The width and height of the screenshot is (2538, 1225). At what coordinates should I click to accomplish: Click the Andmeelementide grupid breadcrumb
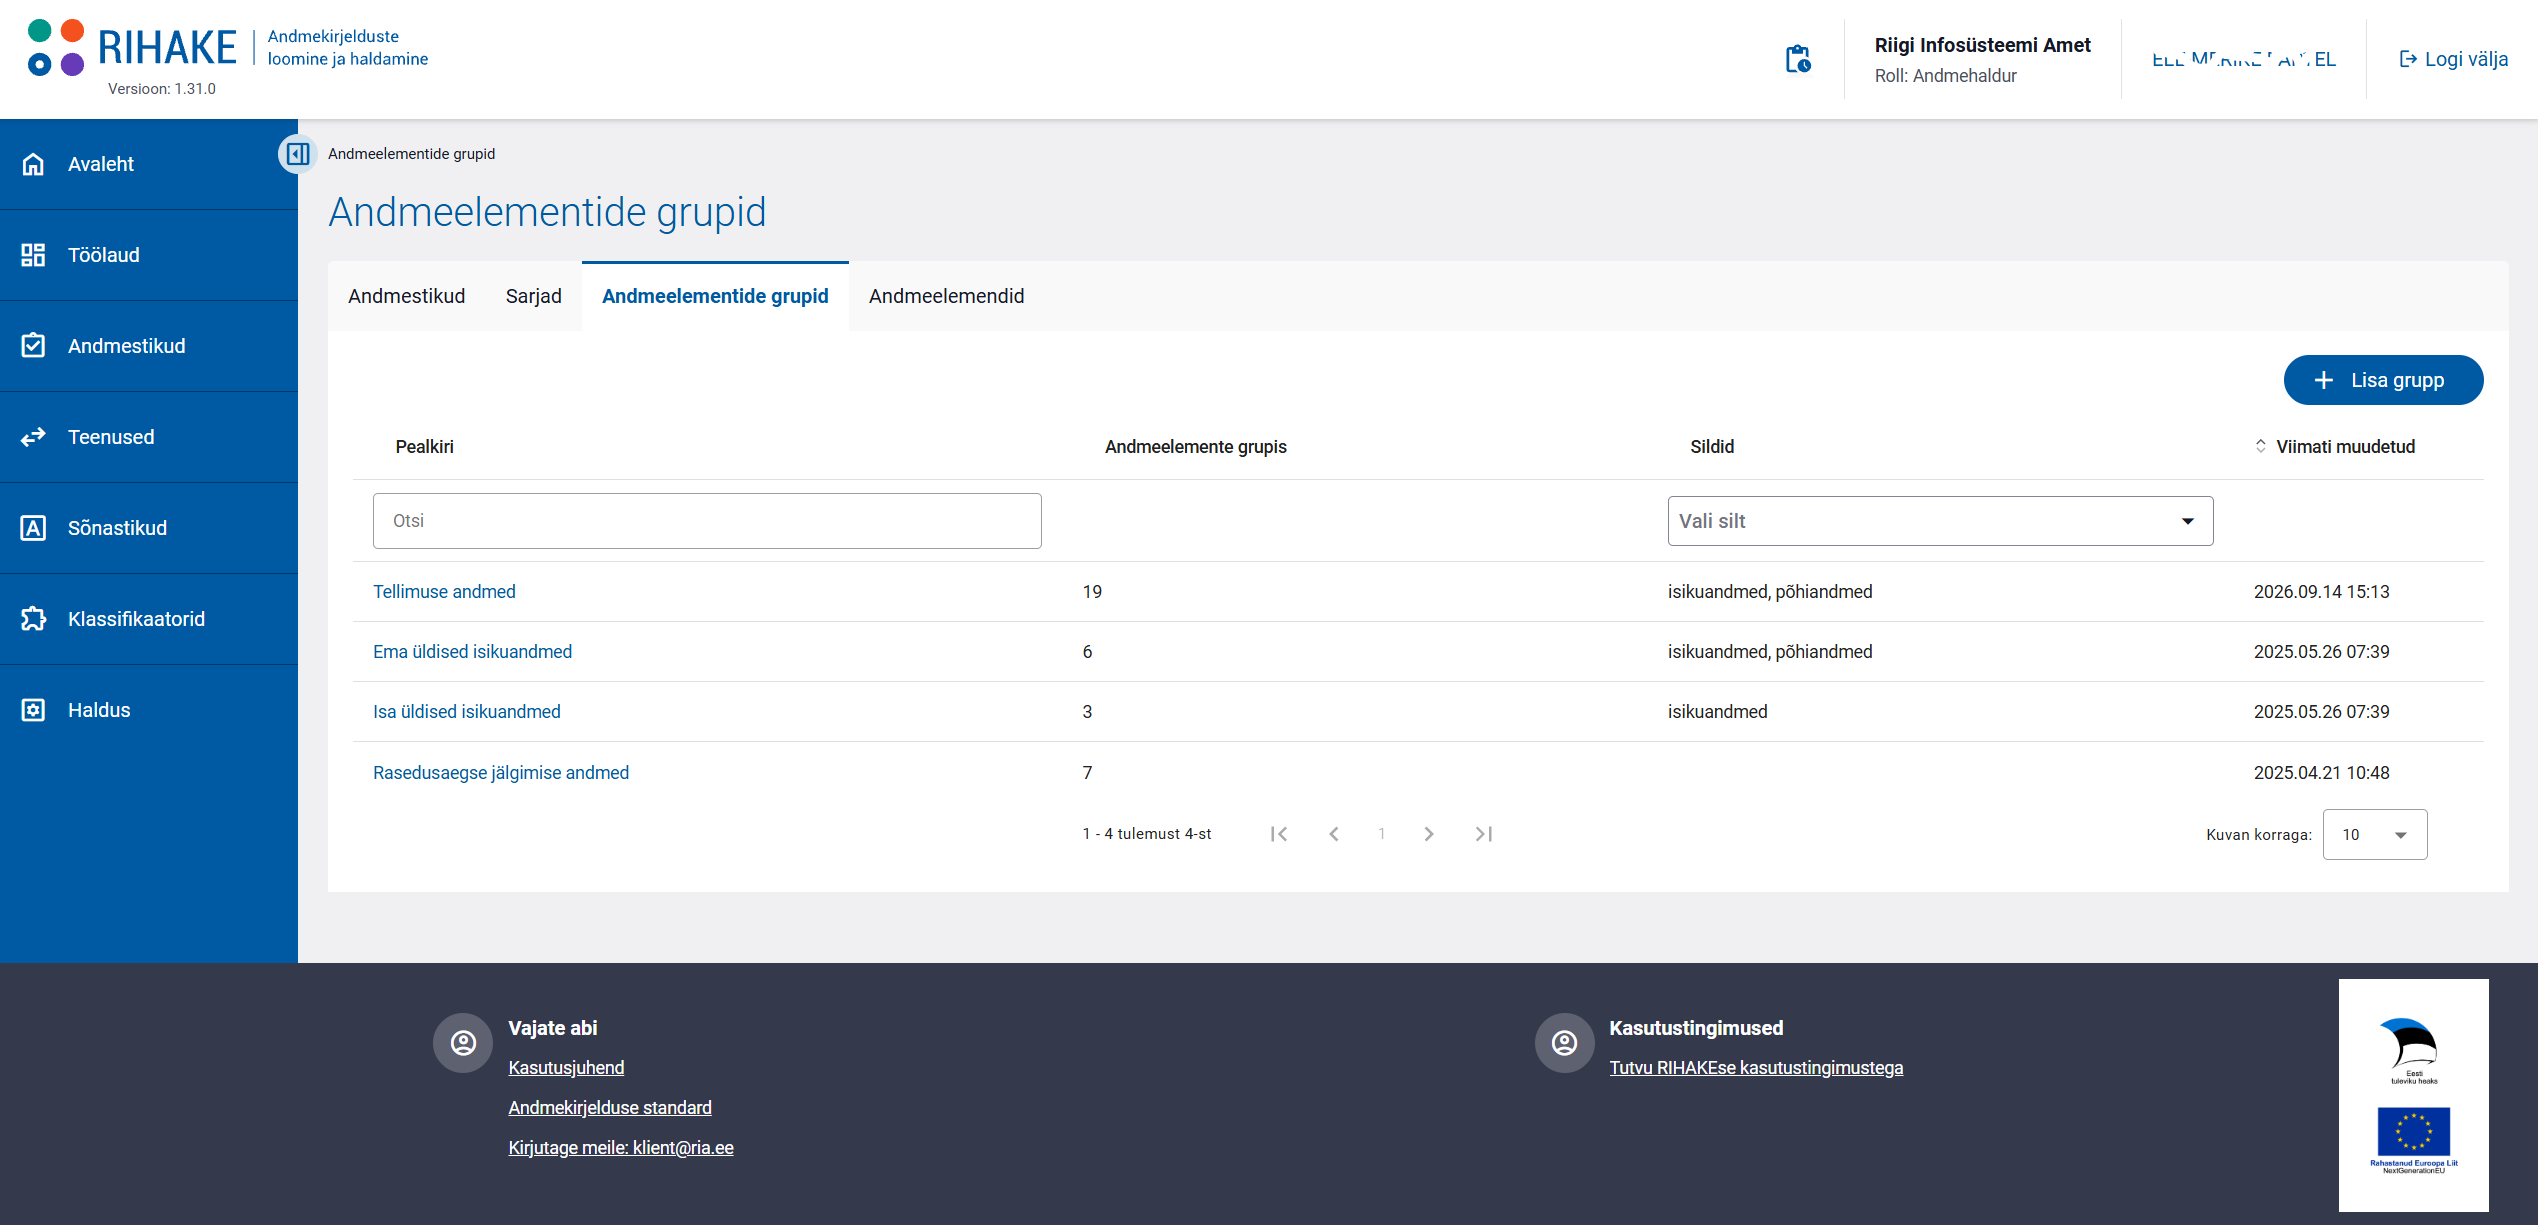pyautogui.click(x=411, y=154)
